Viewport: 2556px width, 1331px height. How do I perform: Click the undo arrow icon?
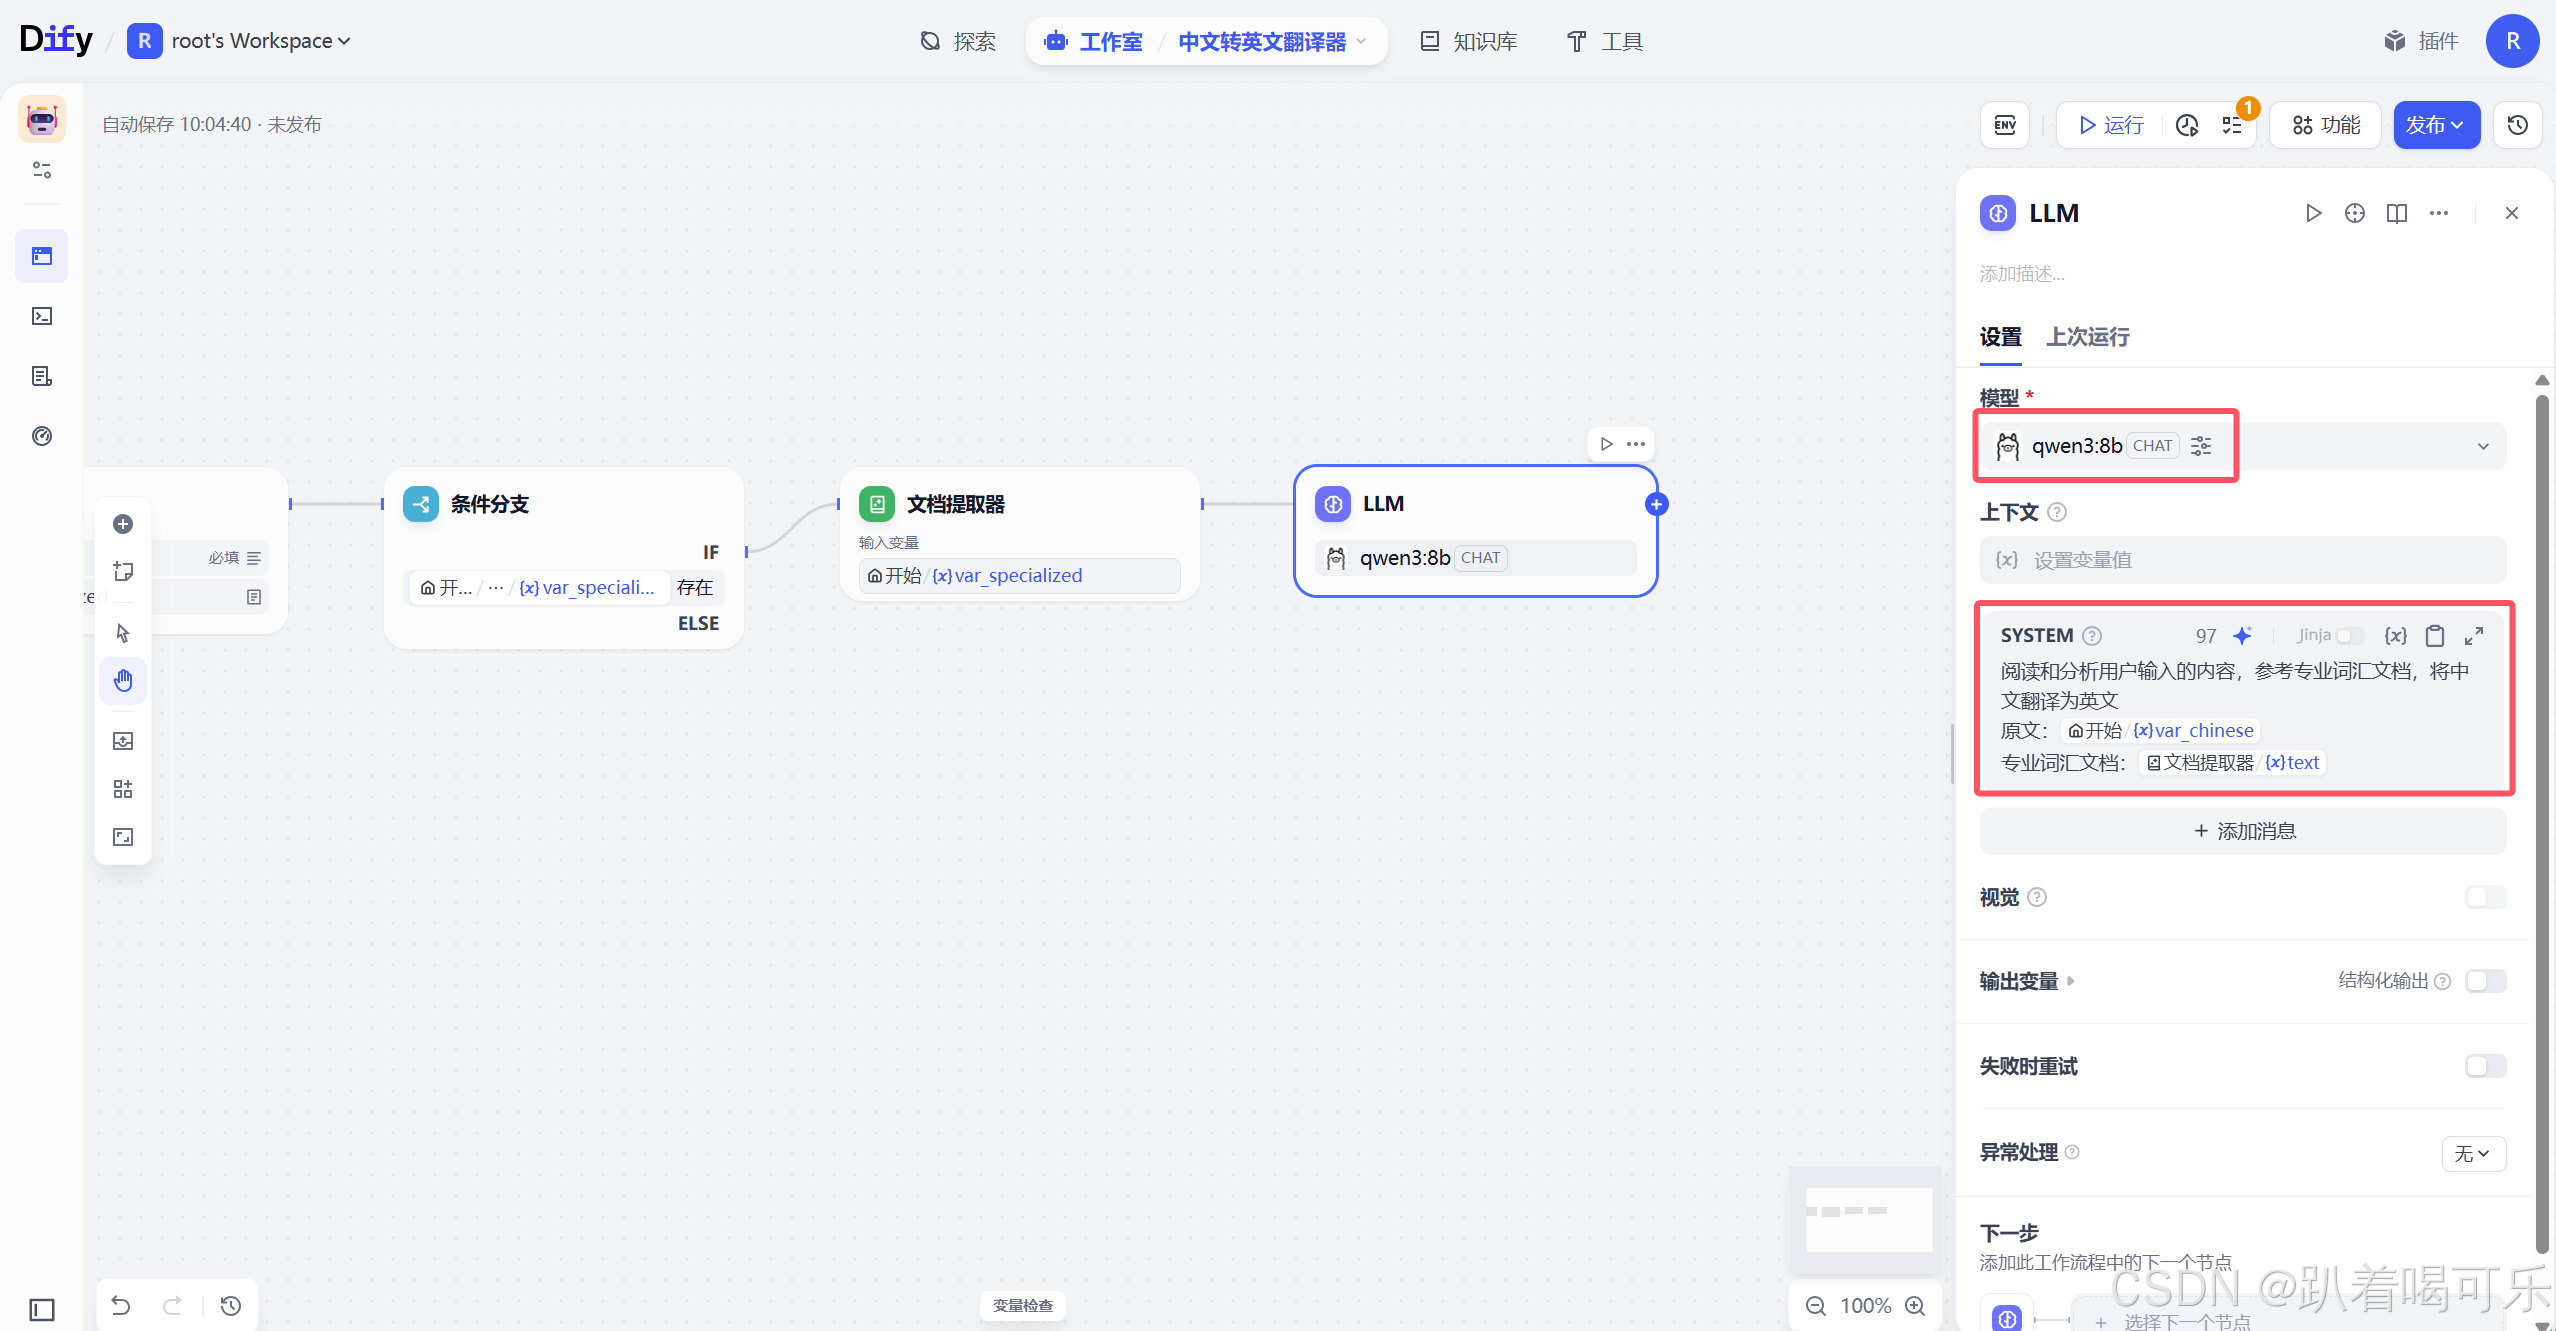[121, 1305]
